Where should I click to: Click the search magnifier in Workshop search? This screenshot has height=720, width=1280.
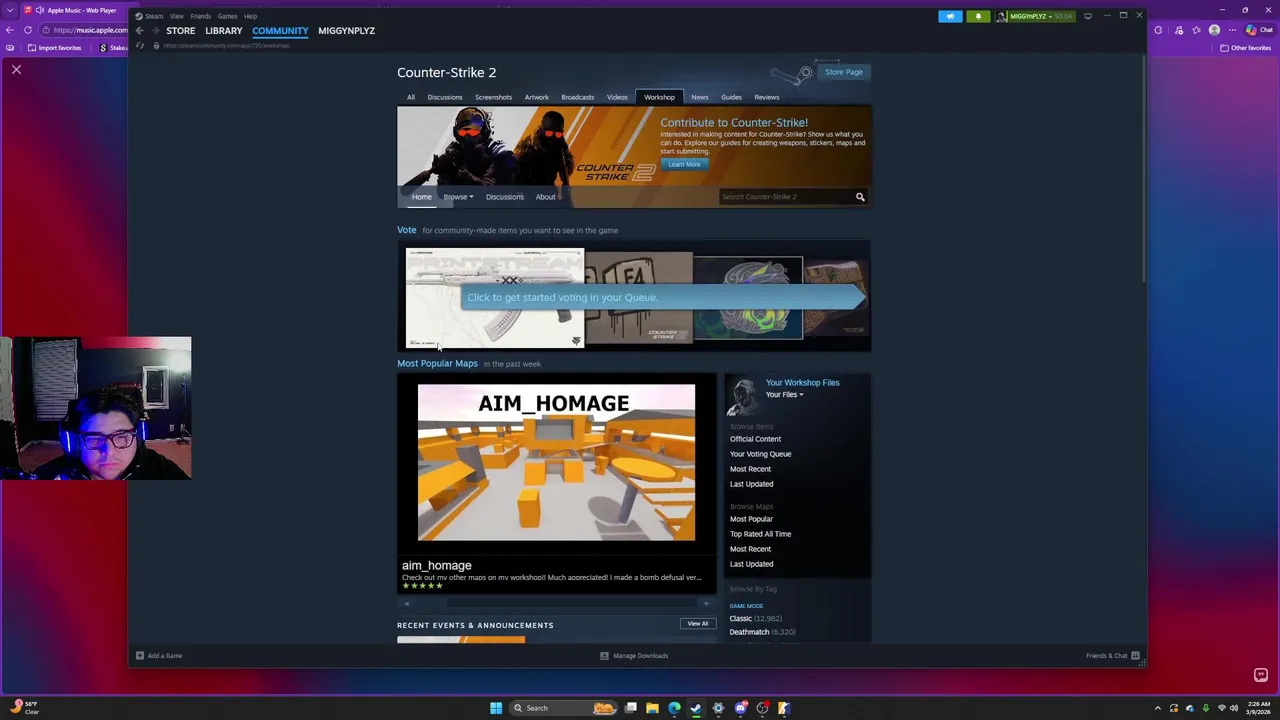(860, 197)
